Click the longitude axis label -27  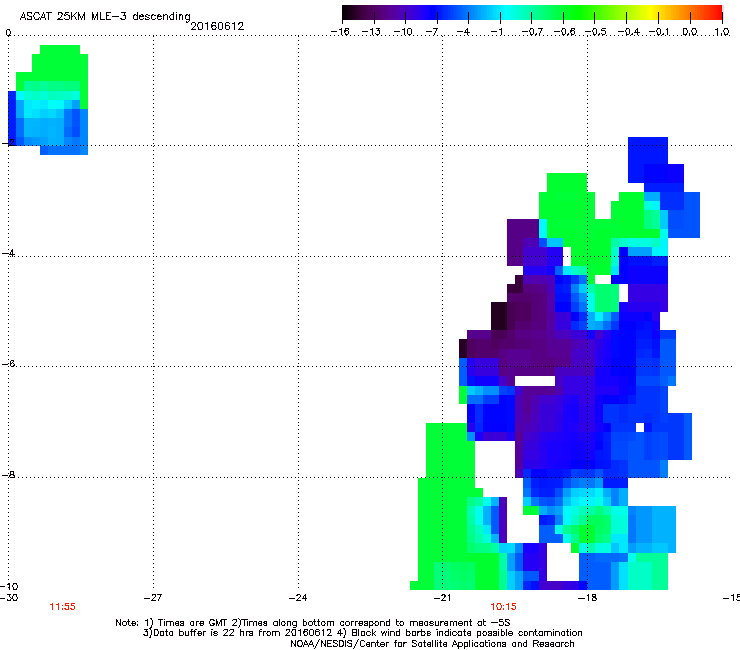pyautogui.click(x=152, y=597)
